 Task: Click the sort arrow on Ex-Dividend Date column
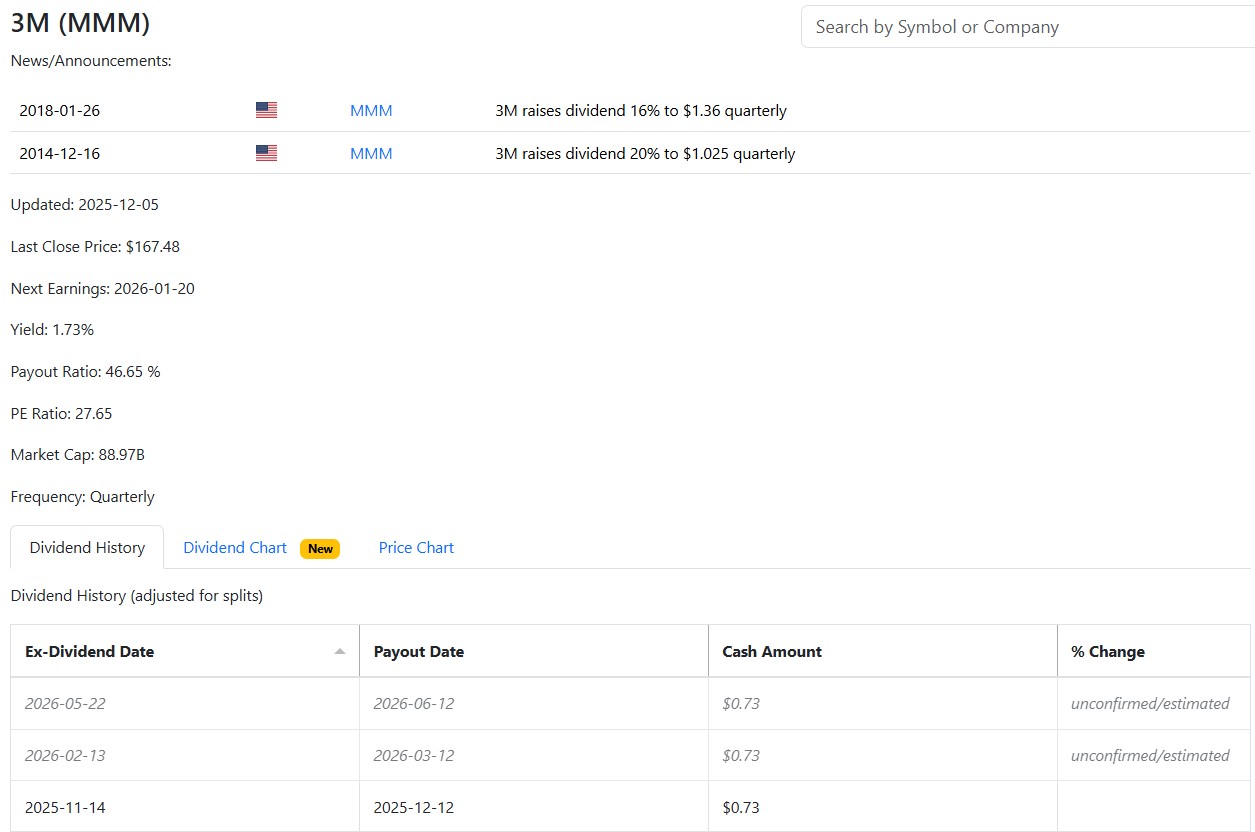(x=340, y=651)
